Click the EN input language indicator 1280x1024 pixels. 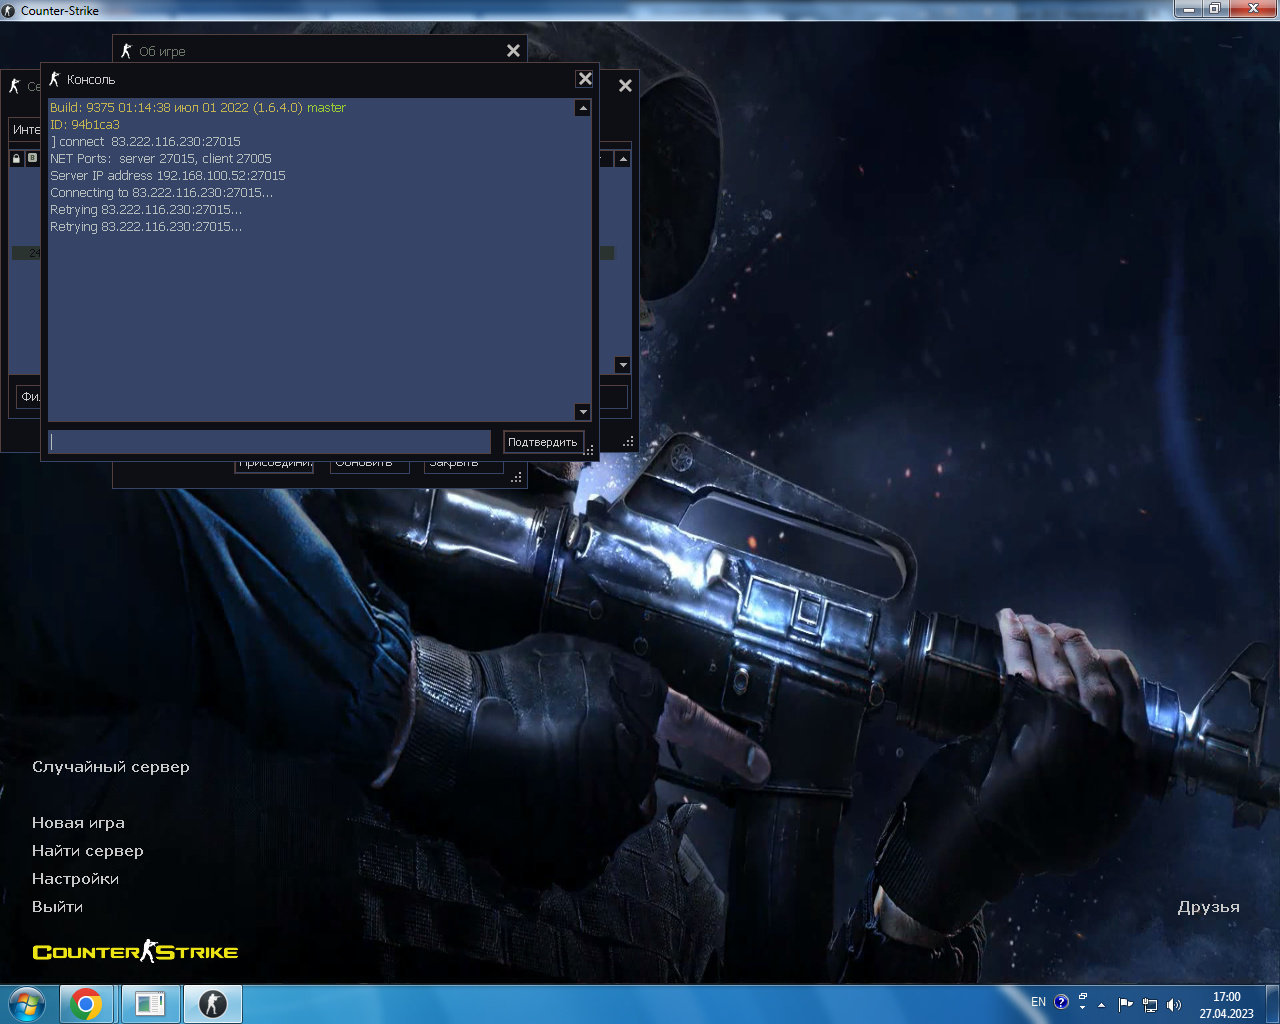tap(1039, 1002)
